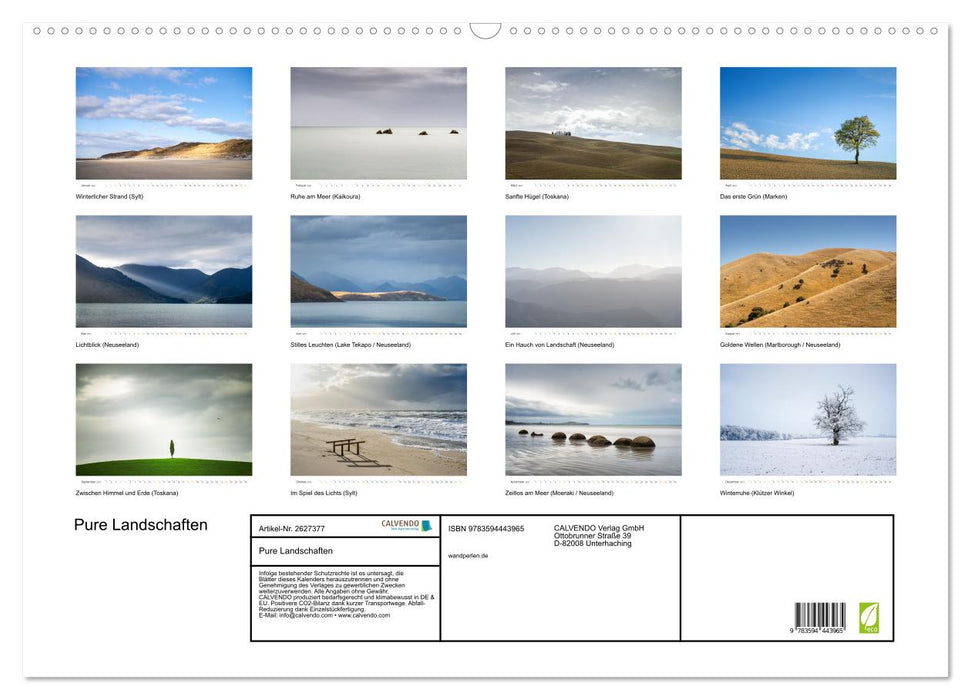Open the Ruhe am Meer (Kaikoura) photo

[378, 123]
